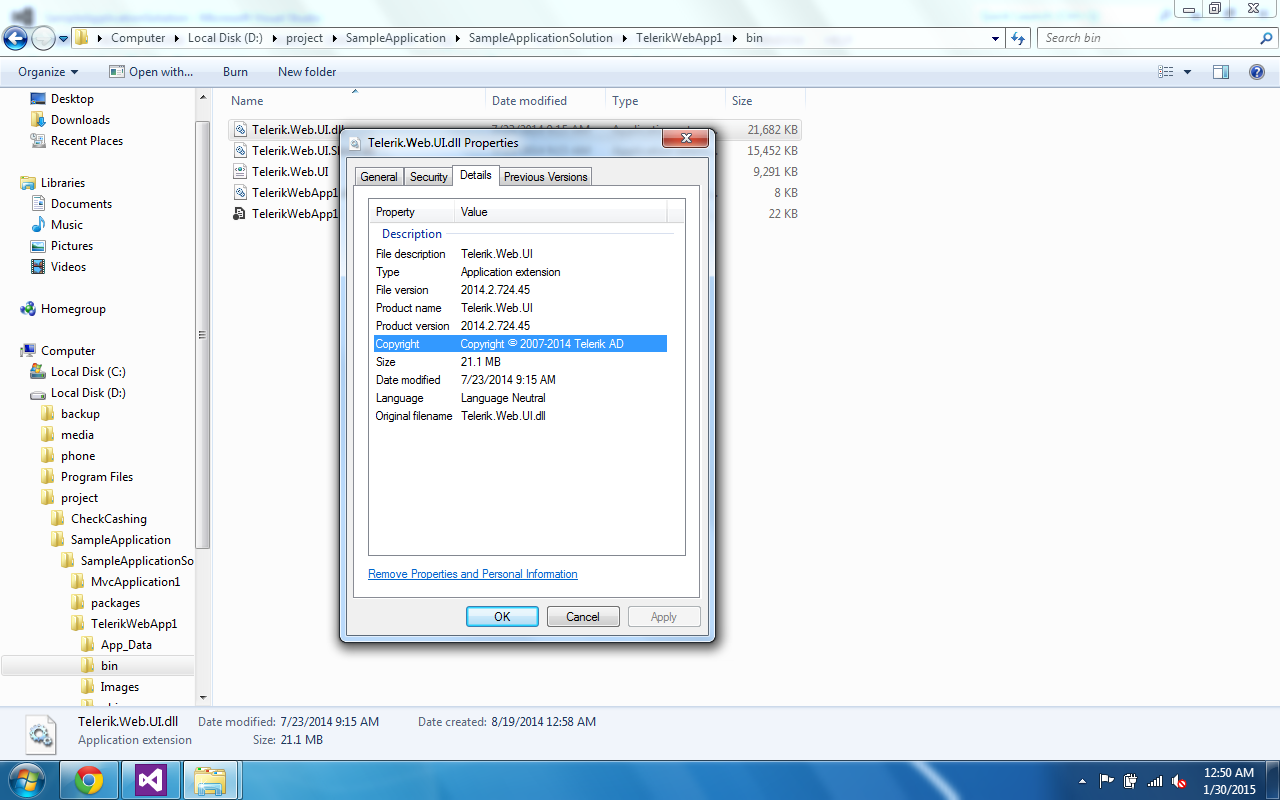Sort files by Name column header
The width and height of the screenshot is (1280, 800).
(357, 101)
